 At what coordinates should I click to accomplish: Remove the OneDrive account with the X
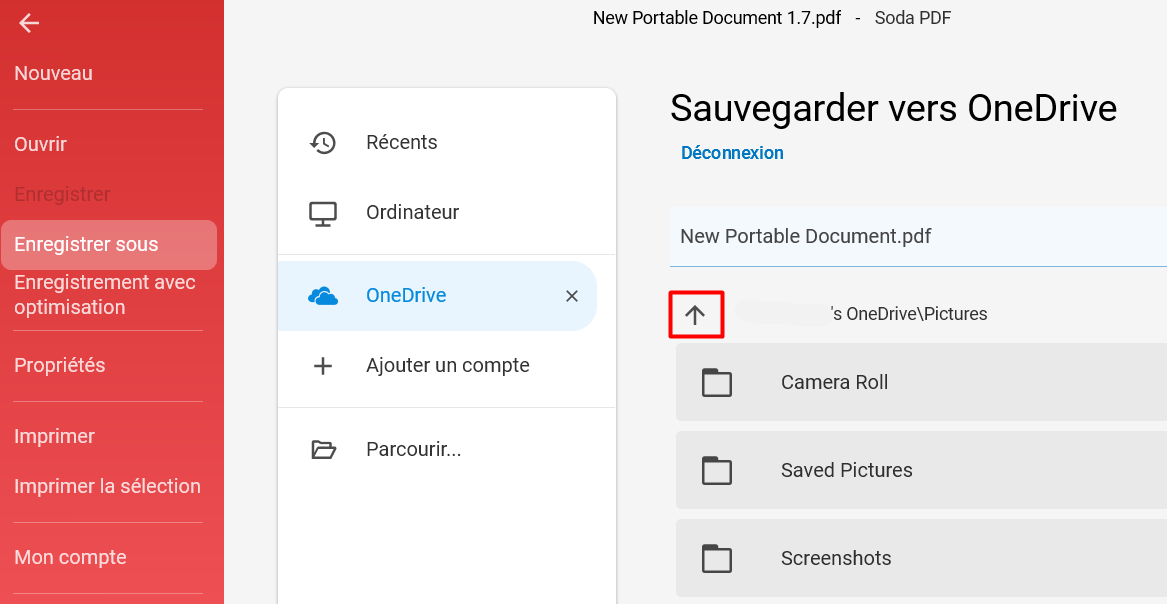[x=572, y=296]
